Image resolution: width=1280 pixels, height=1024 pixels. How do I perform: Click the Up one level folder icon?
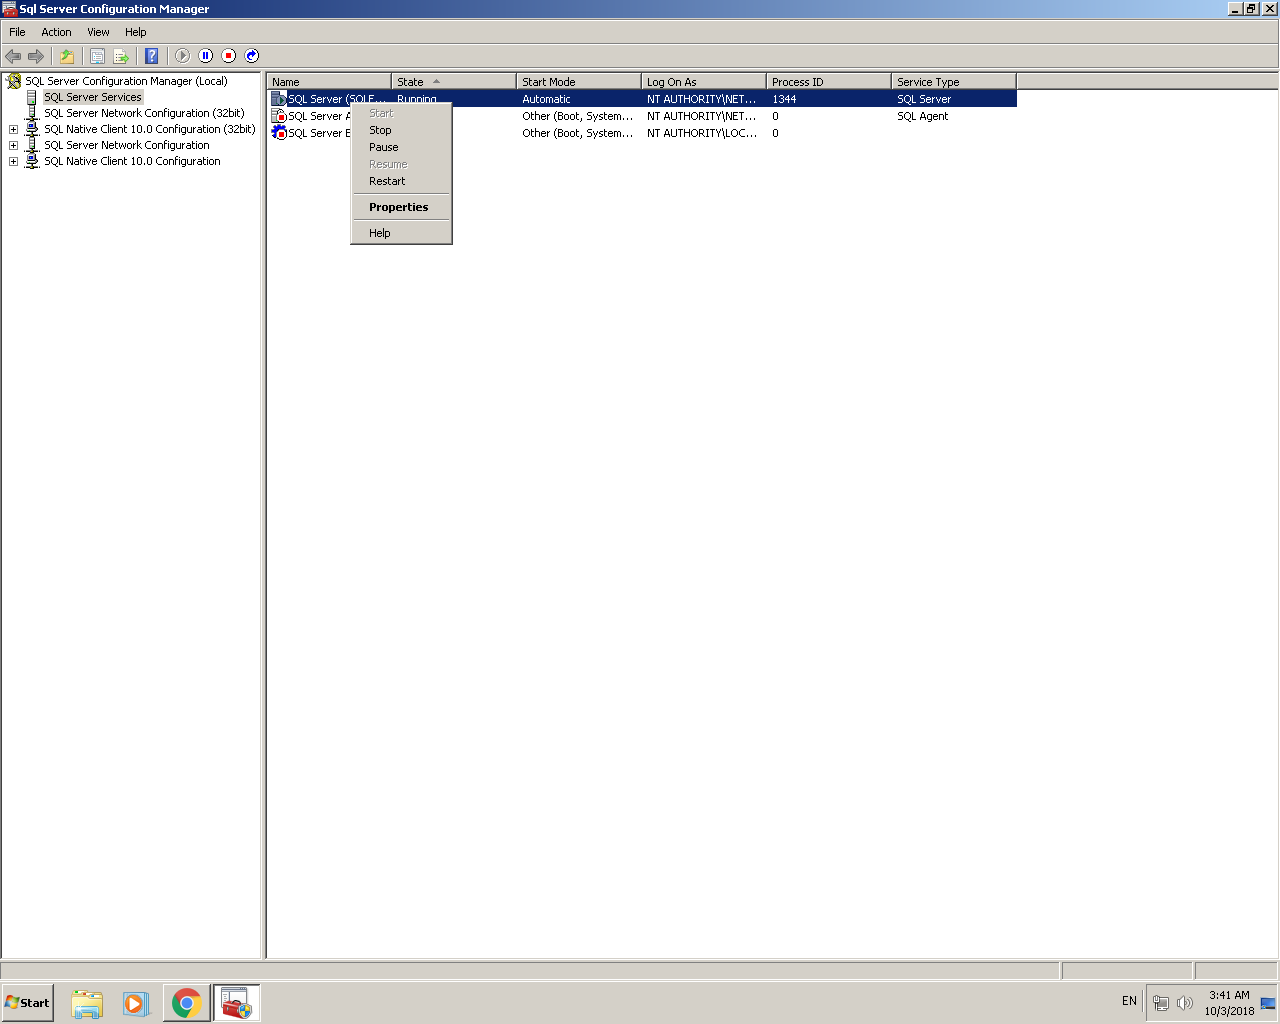coord(66,56)
